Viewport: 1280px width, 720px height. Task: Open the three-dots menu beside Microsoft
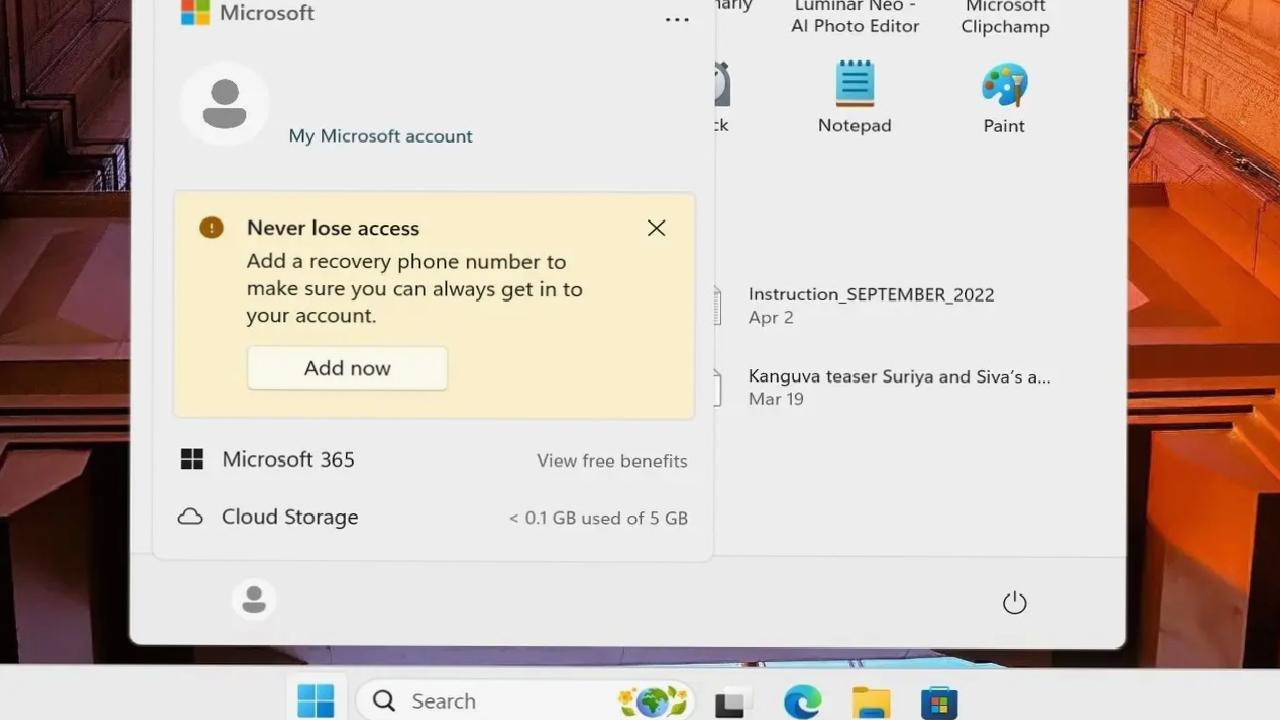(677, 20)
